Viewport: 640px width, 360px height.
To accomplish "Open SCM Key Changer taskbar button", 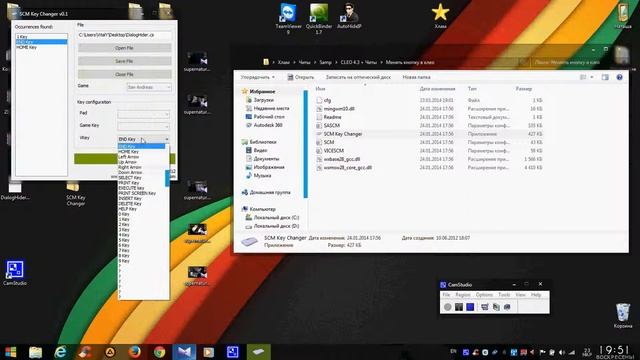I will (258, 352).
